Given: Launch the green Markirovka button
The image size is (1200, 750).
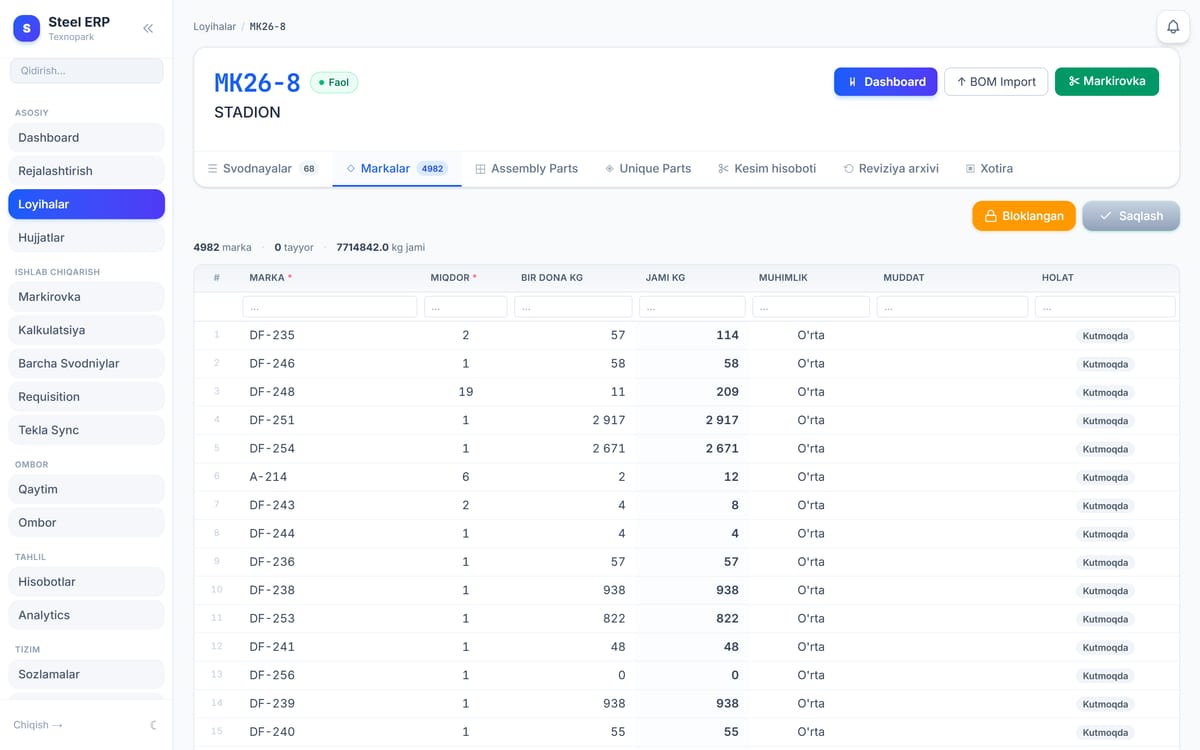Looking at the screenshot, I should [1107, 81].
